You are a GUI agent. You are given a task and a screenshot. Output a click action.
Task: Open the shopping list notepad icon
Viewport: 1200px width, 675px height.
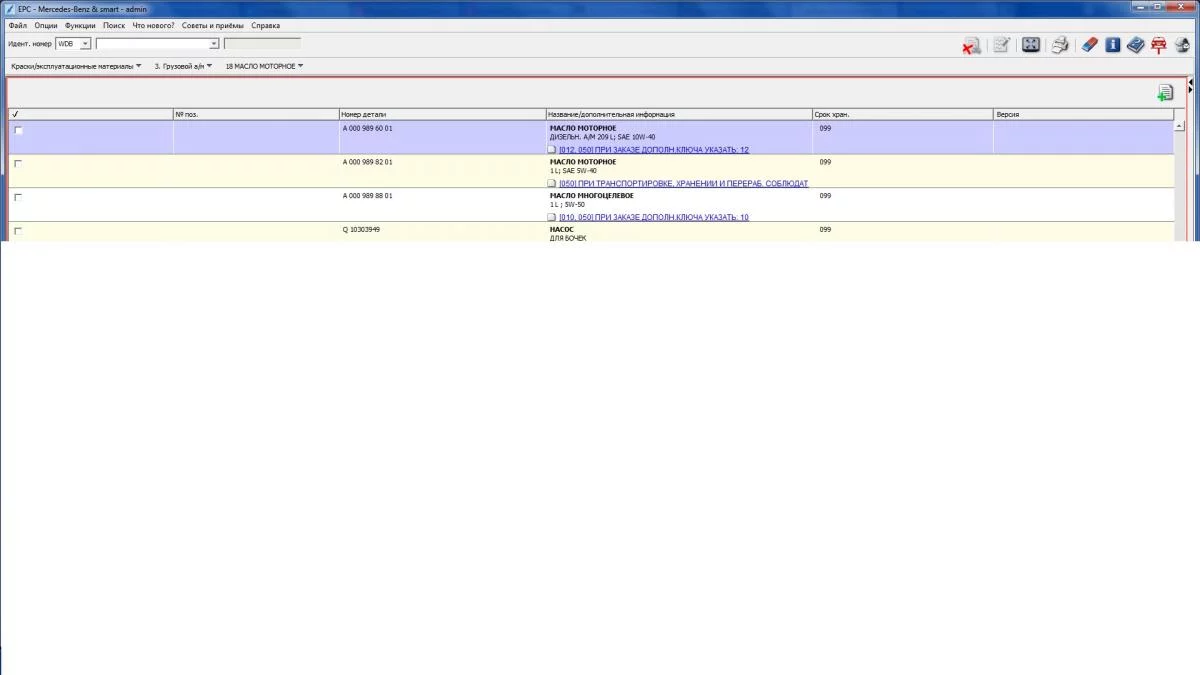[1001, 45]
